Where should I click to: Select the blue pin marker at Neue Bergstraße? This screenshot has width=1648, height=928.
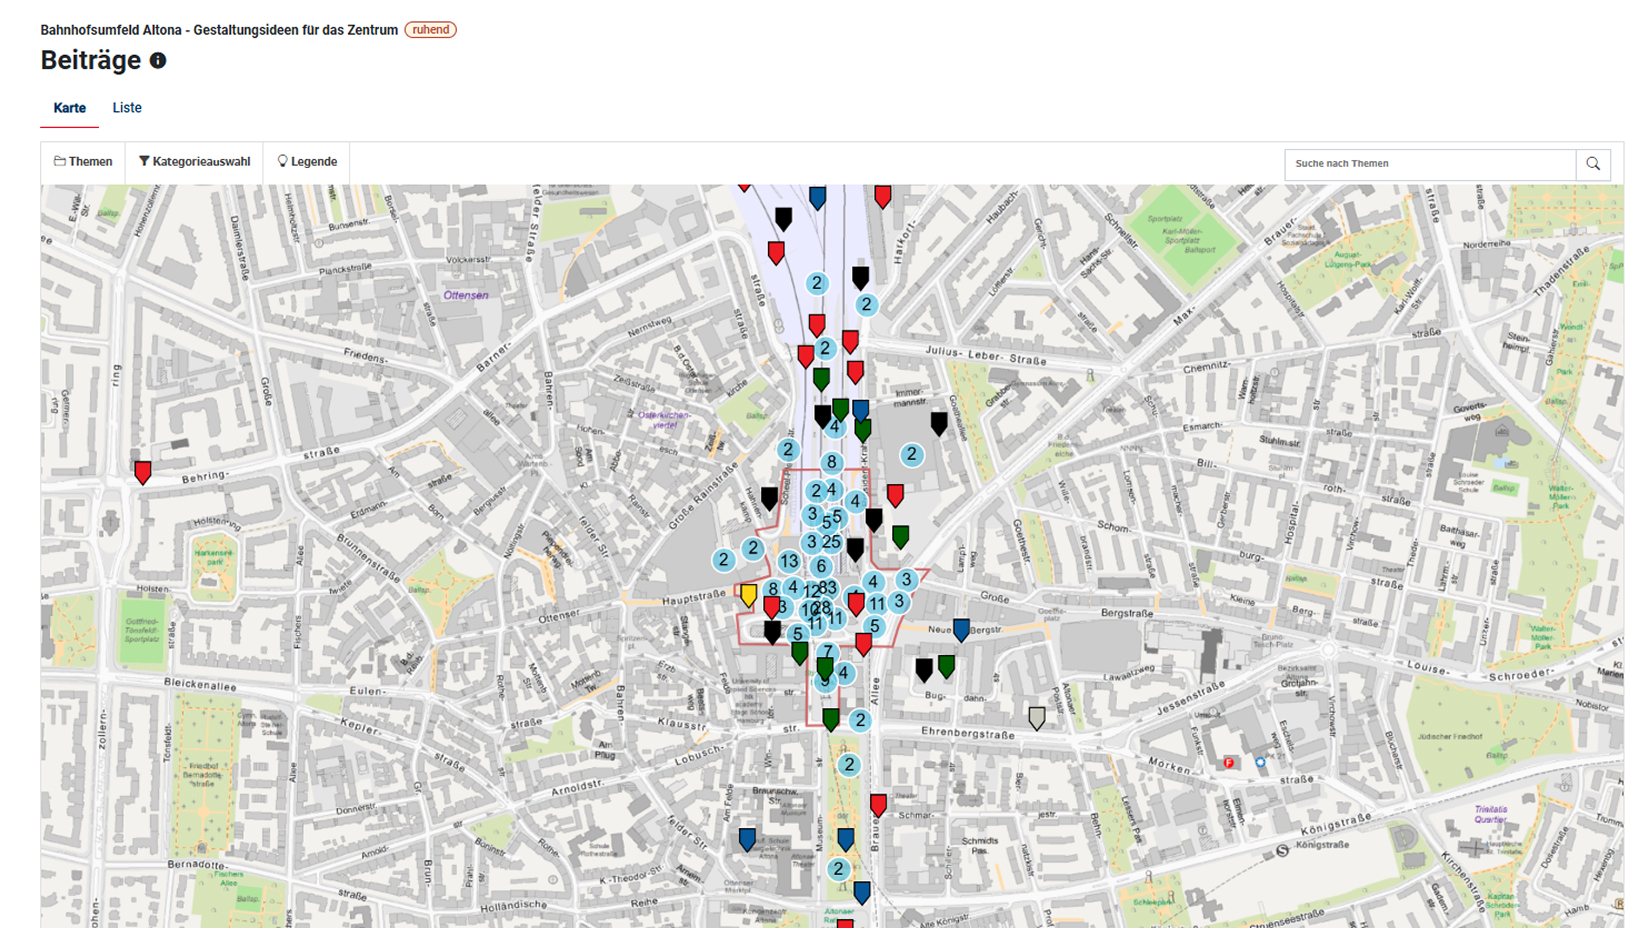click(960, 628)
